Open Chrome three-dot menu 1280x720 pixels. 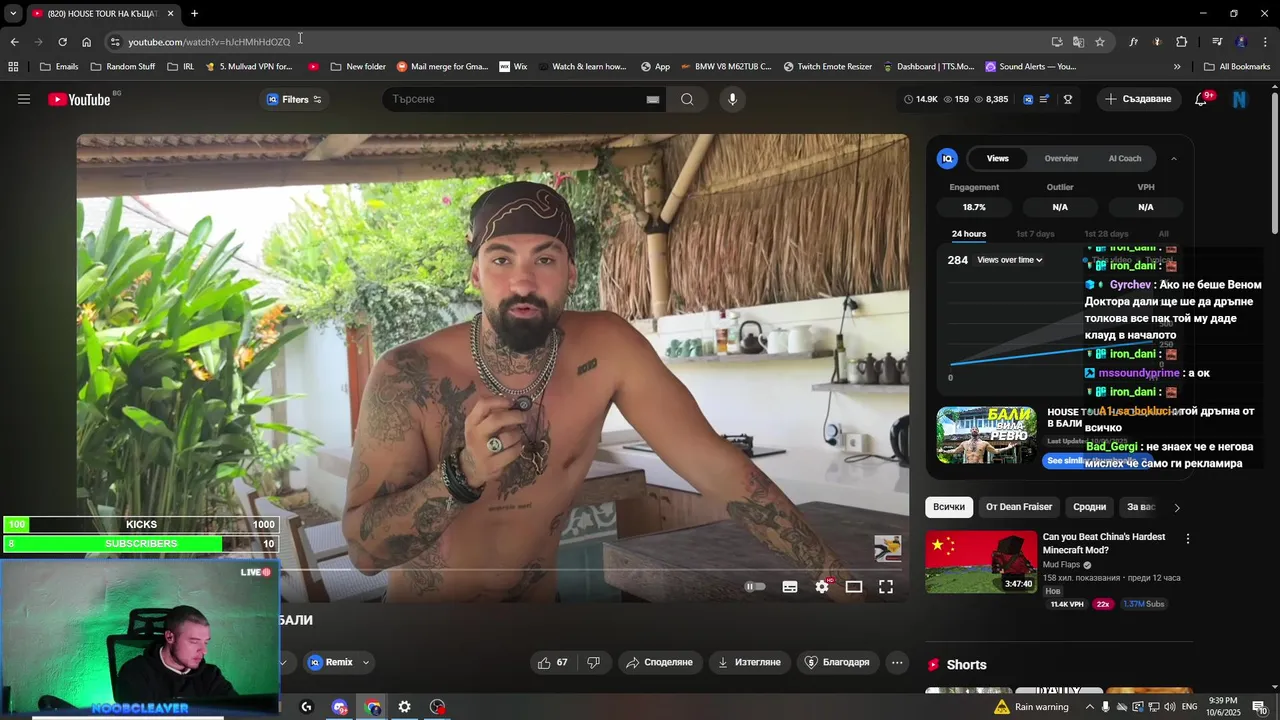pyautogui.click(x=1266, y=42)
